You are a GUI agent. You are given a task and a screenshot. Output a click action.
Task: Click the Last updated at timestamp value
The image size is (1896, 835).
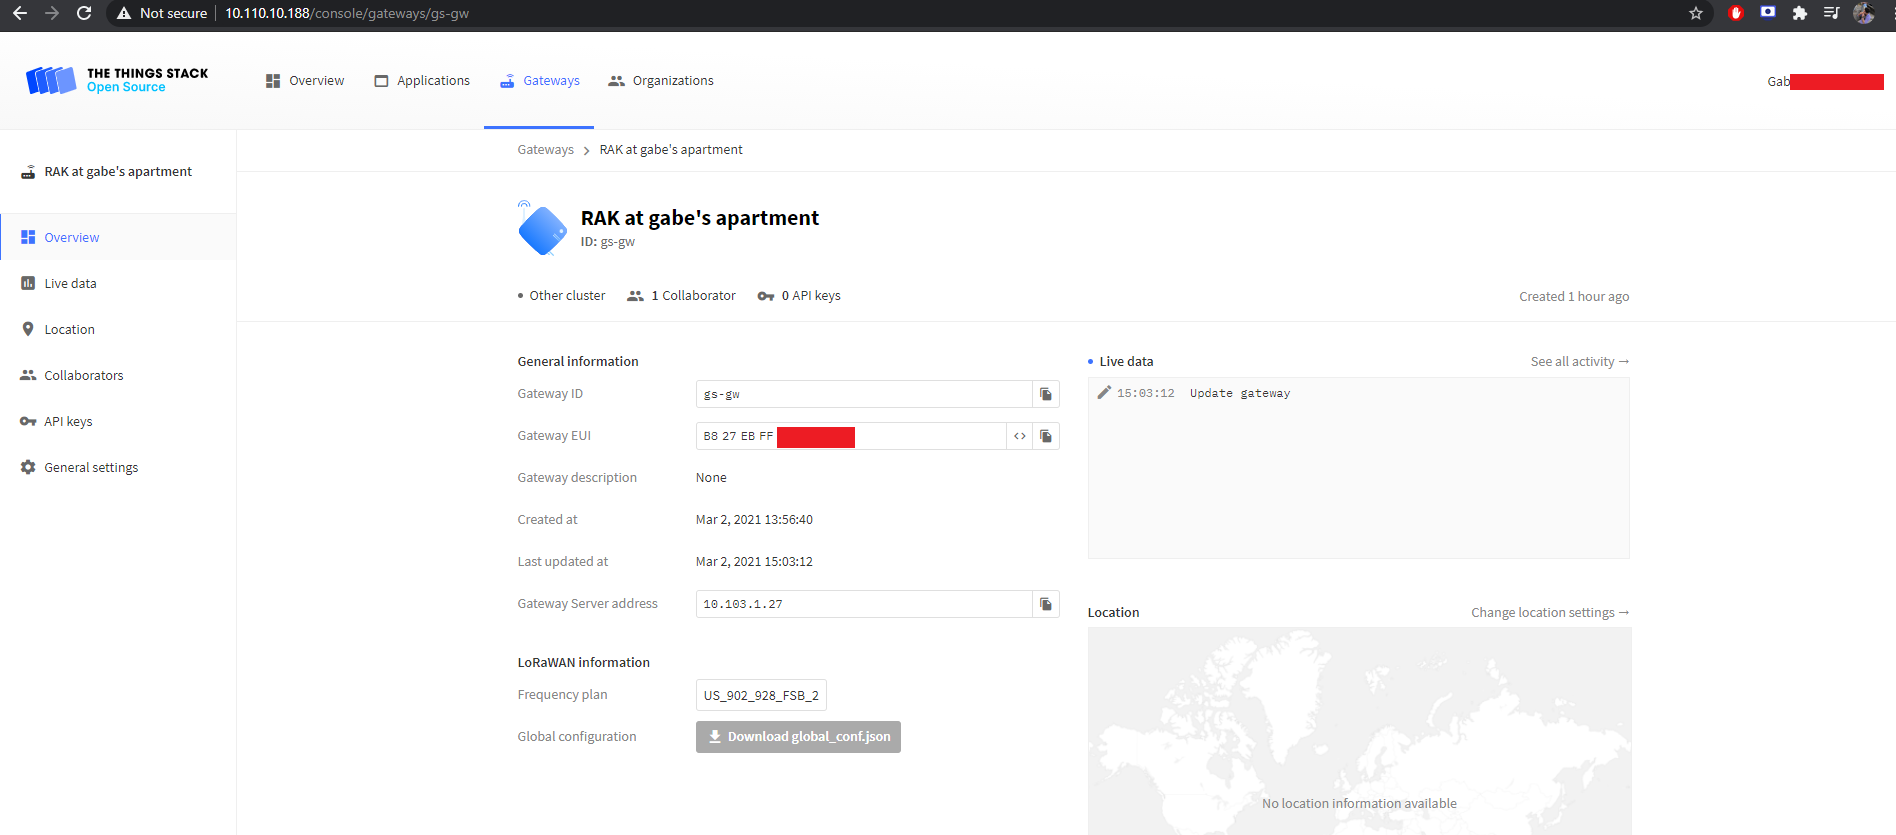[754, 562]
